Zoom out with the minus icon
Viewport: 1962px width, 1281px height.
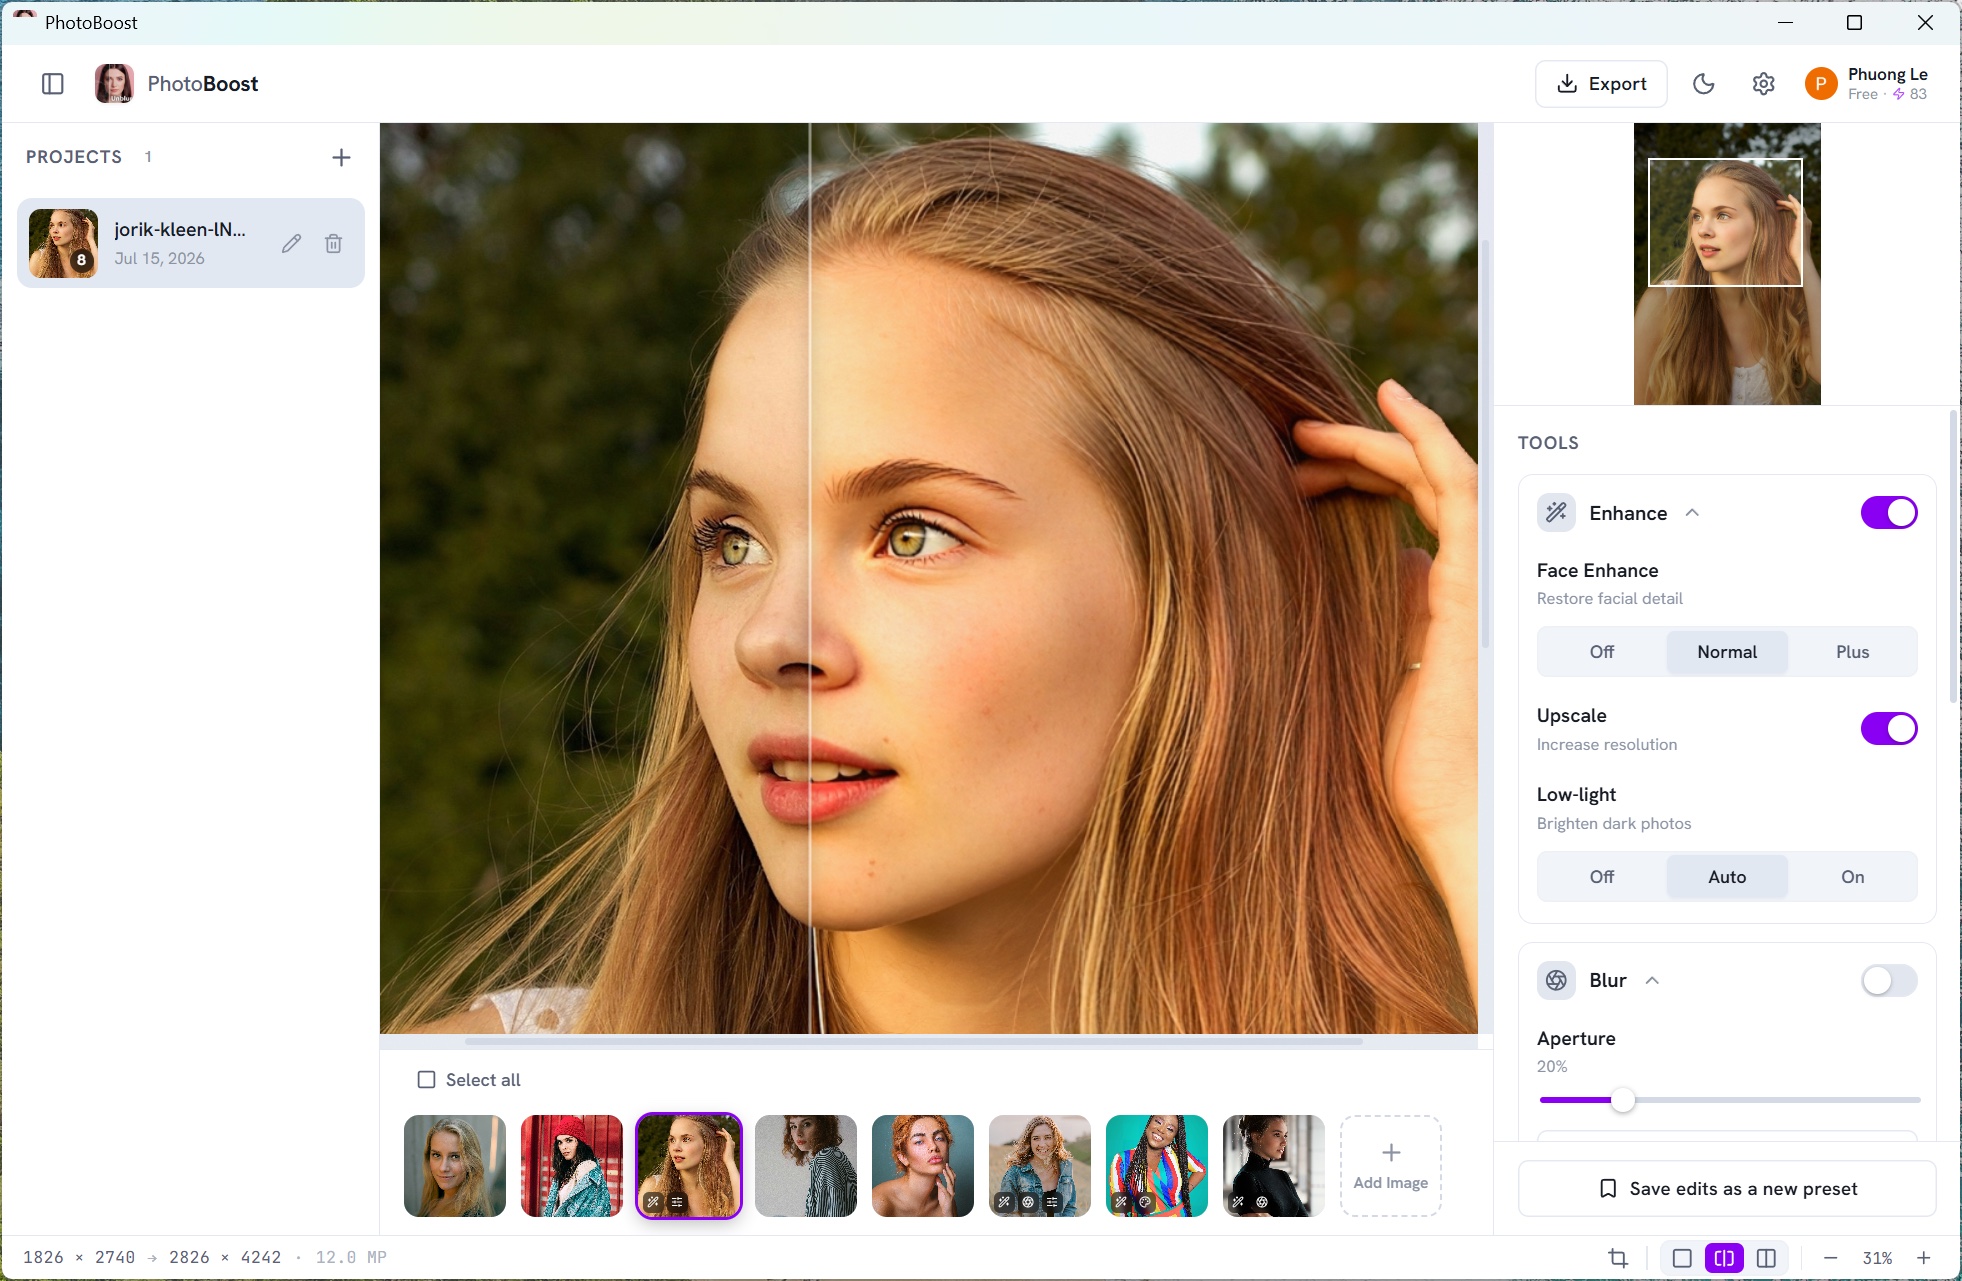click(x=1830, y=1258)
